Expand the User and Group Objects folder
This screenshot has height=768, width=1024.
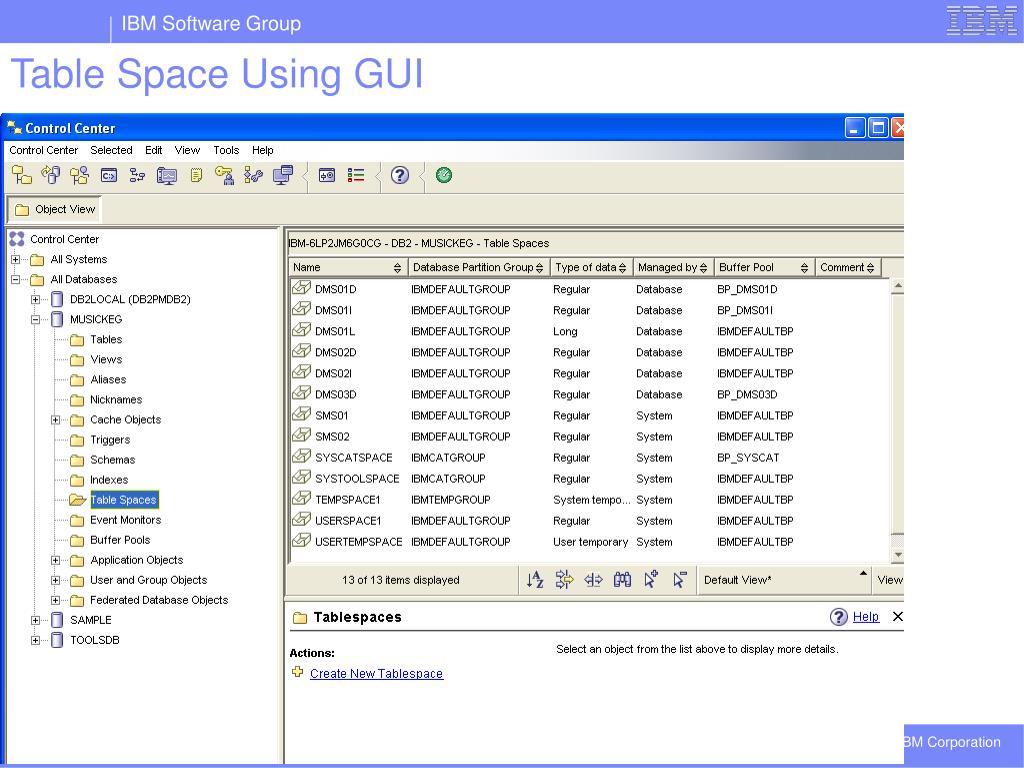click(x=56, y=580)
